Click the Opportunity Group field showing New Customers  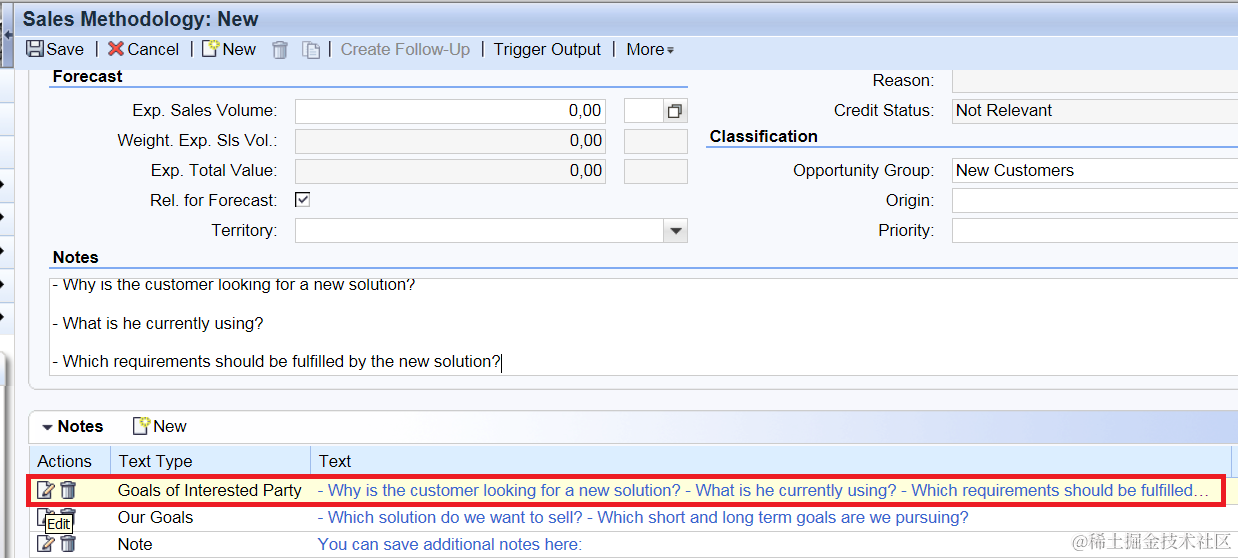[x=1094, y=171]
